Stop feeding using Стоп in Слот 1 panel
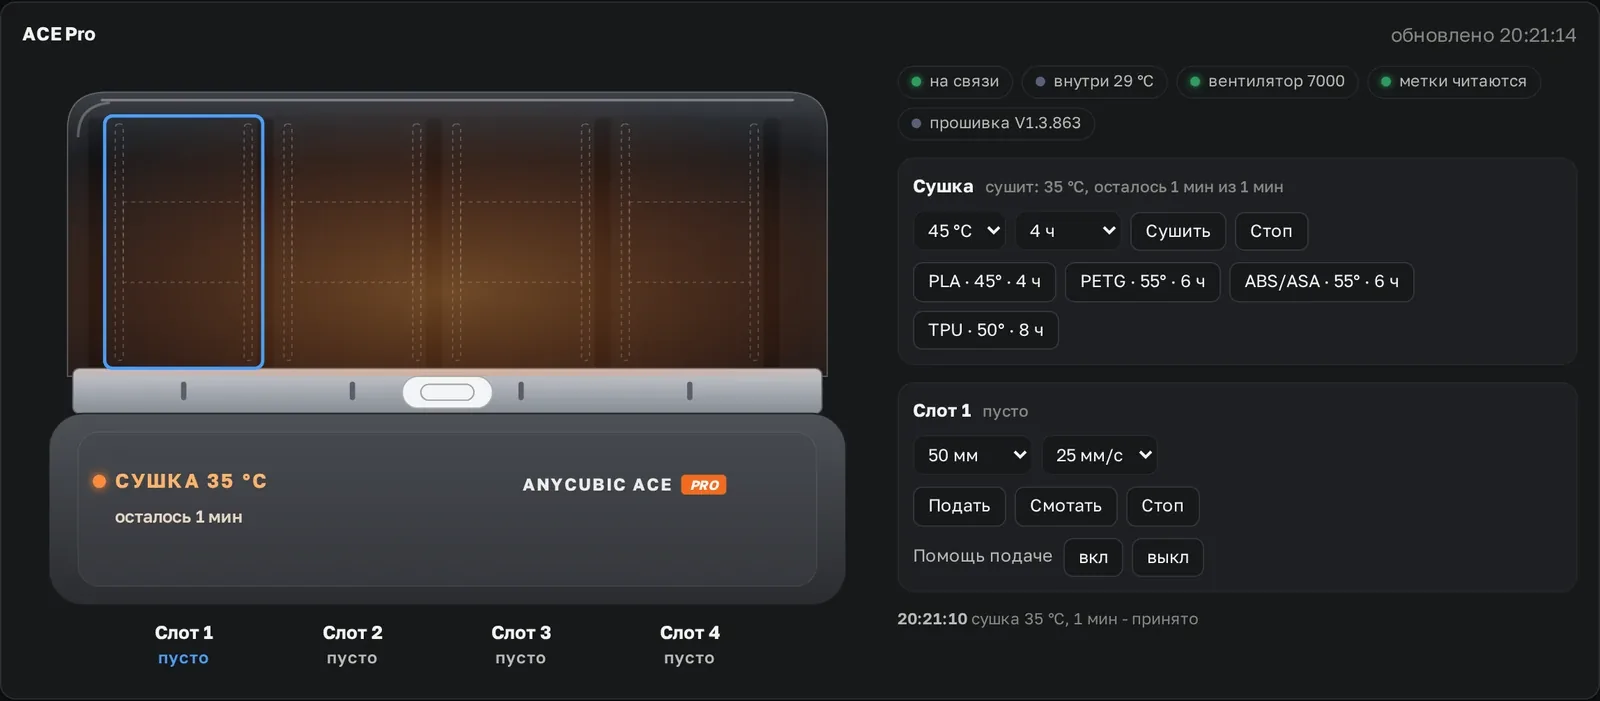1600x701 pixels. point(1162,506)
